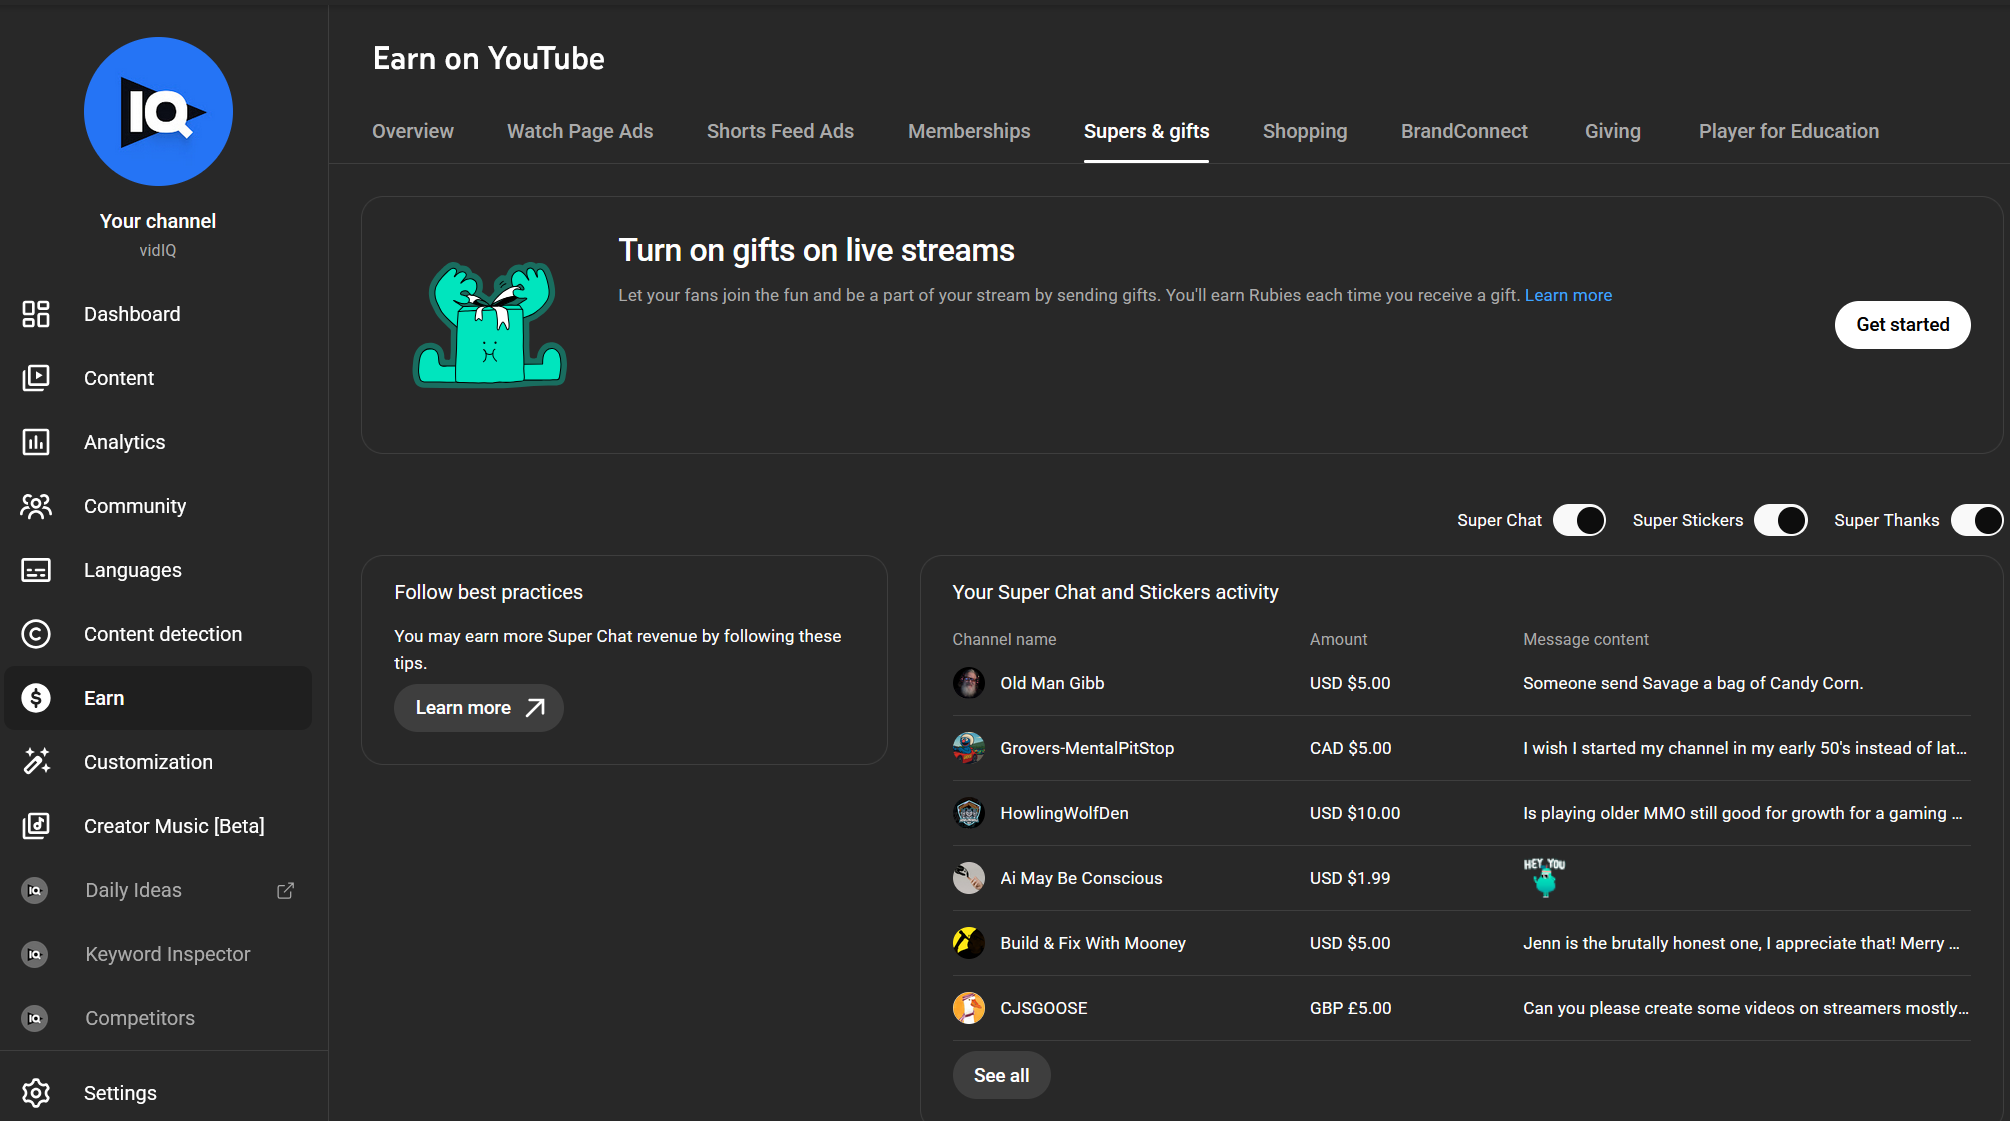Screen dimensions: 2010x1121
Task: Click the USD $10.00 amount
Action: click(1355, 813)
